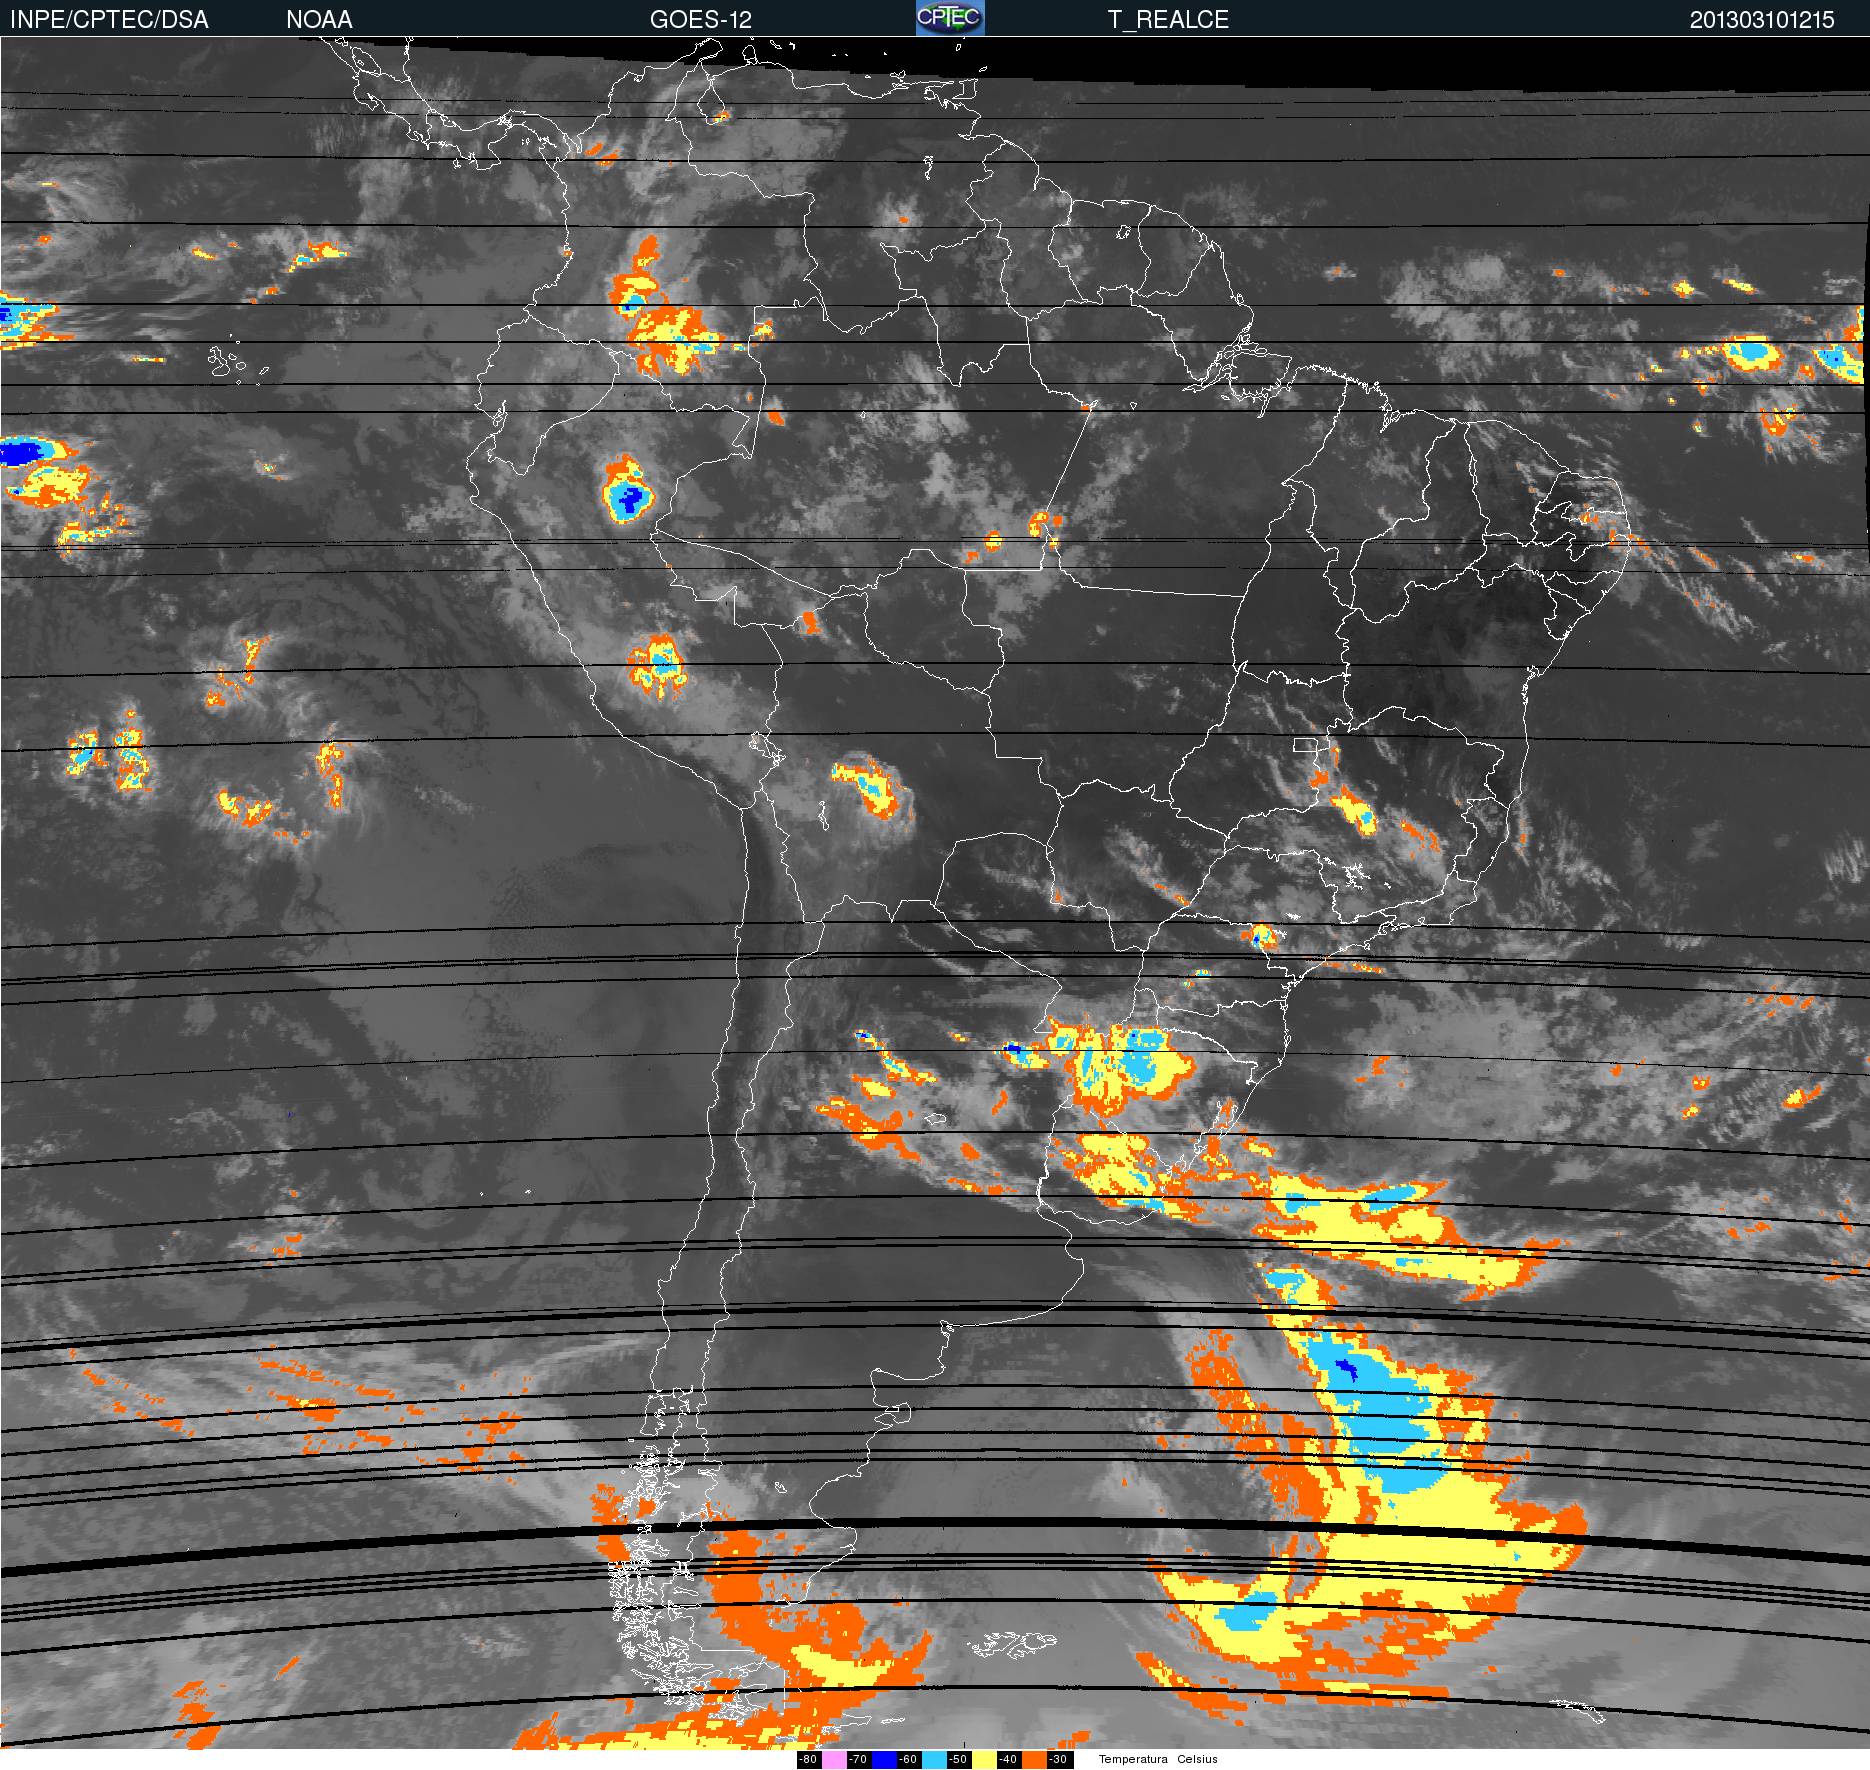Click the 201303101215 timestamp
Screen dimensions: 1870x1770
1762,20
